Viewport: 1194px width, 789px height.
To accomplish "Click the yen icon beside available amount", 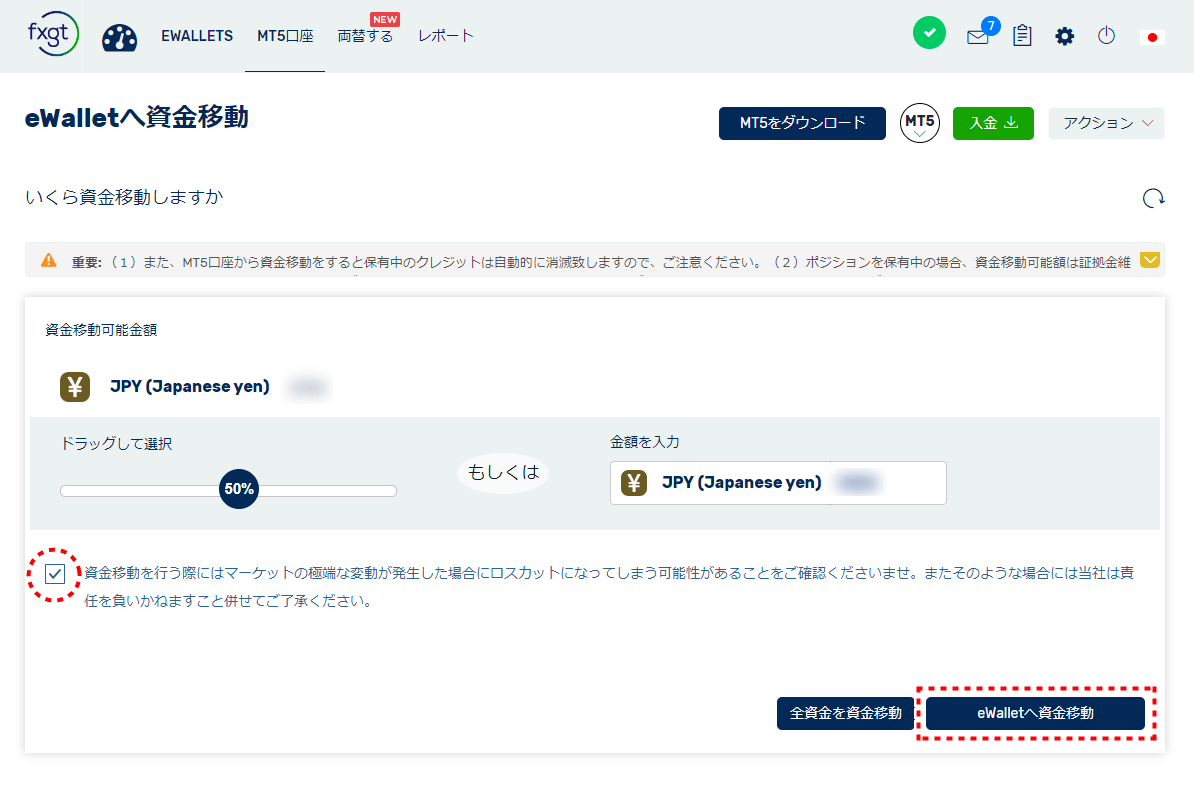I will click(75, 387).
